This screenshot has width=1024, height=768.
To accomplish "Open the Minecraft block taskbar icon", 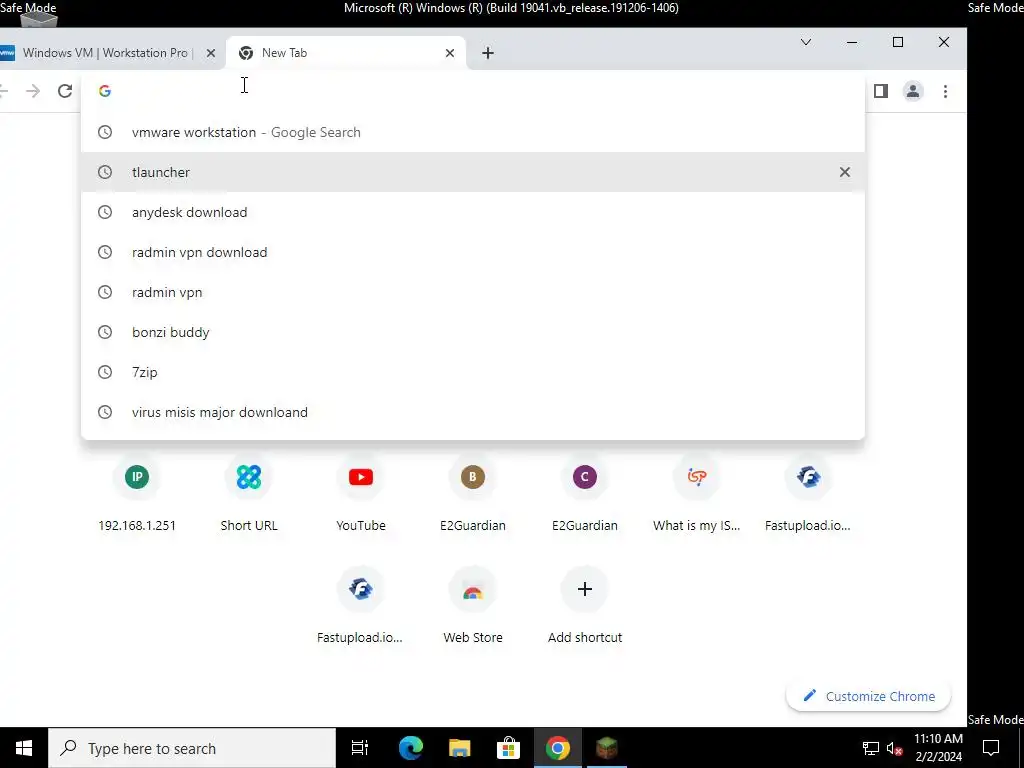I will pyautogui.click(x=607, y=748).
